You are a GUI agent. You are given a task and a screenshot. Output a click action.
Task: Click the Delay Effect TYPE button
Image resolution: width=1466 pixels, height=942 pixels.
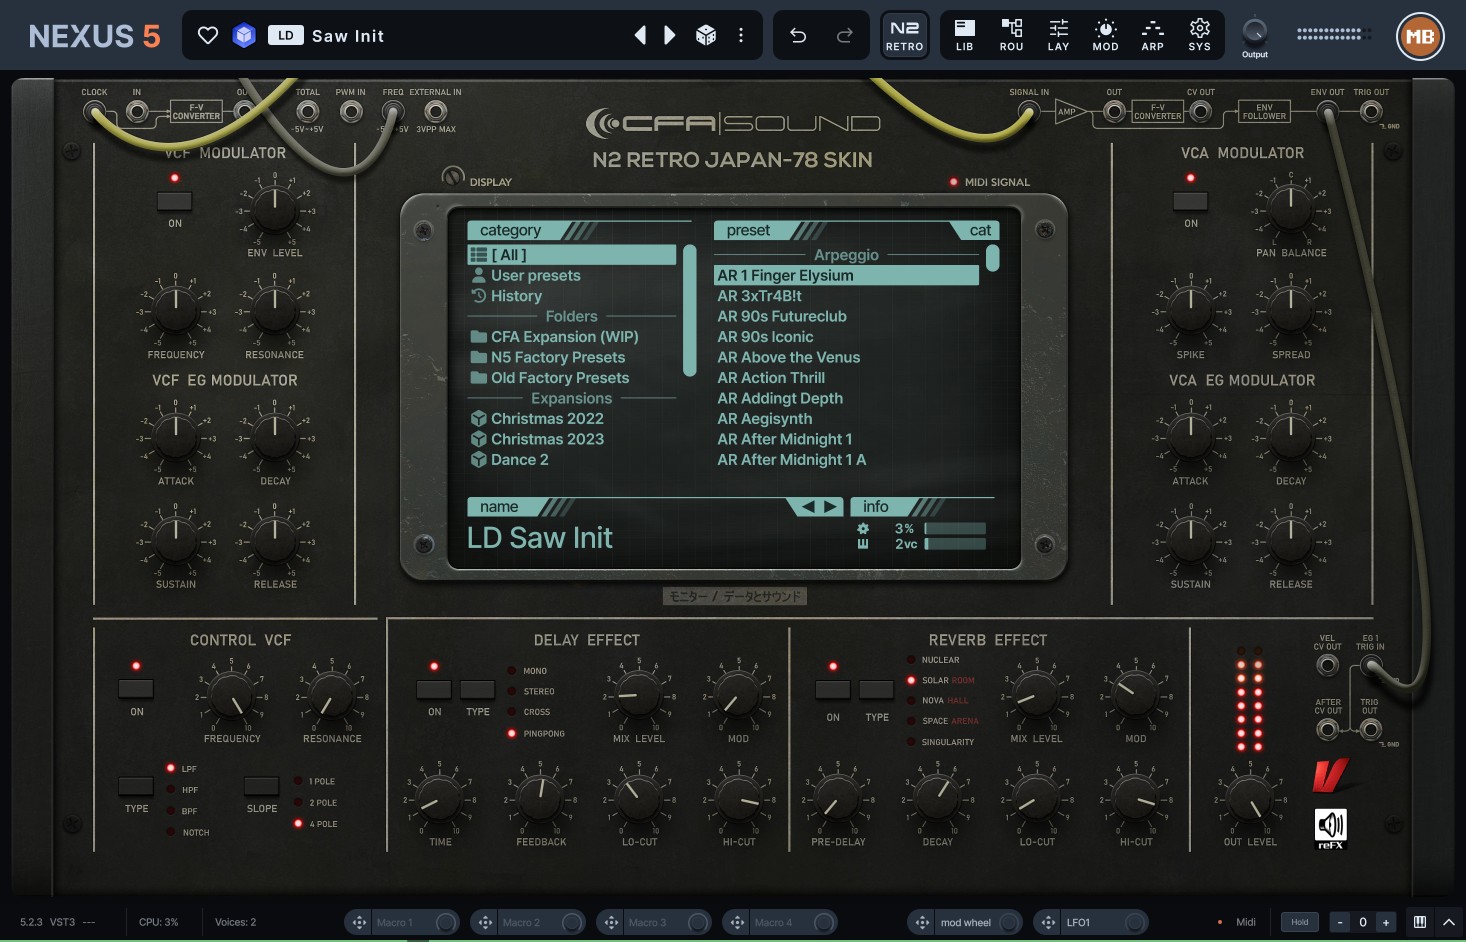click(x=477, y=689)
